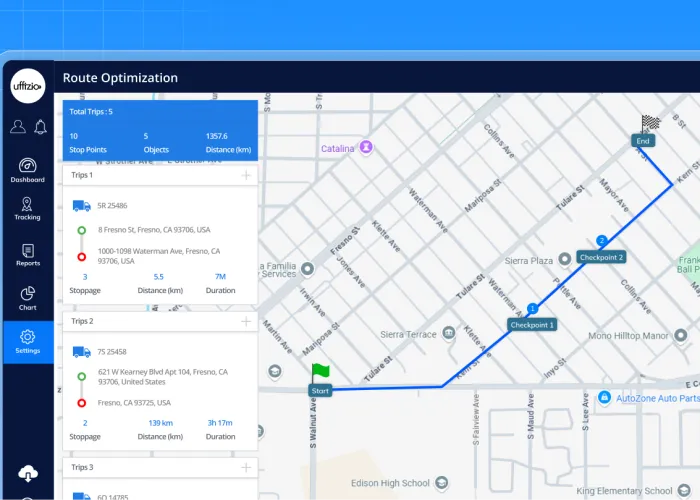Click the Catalina place marker

point(367,148)
